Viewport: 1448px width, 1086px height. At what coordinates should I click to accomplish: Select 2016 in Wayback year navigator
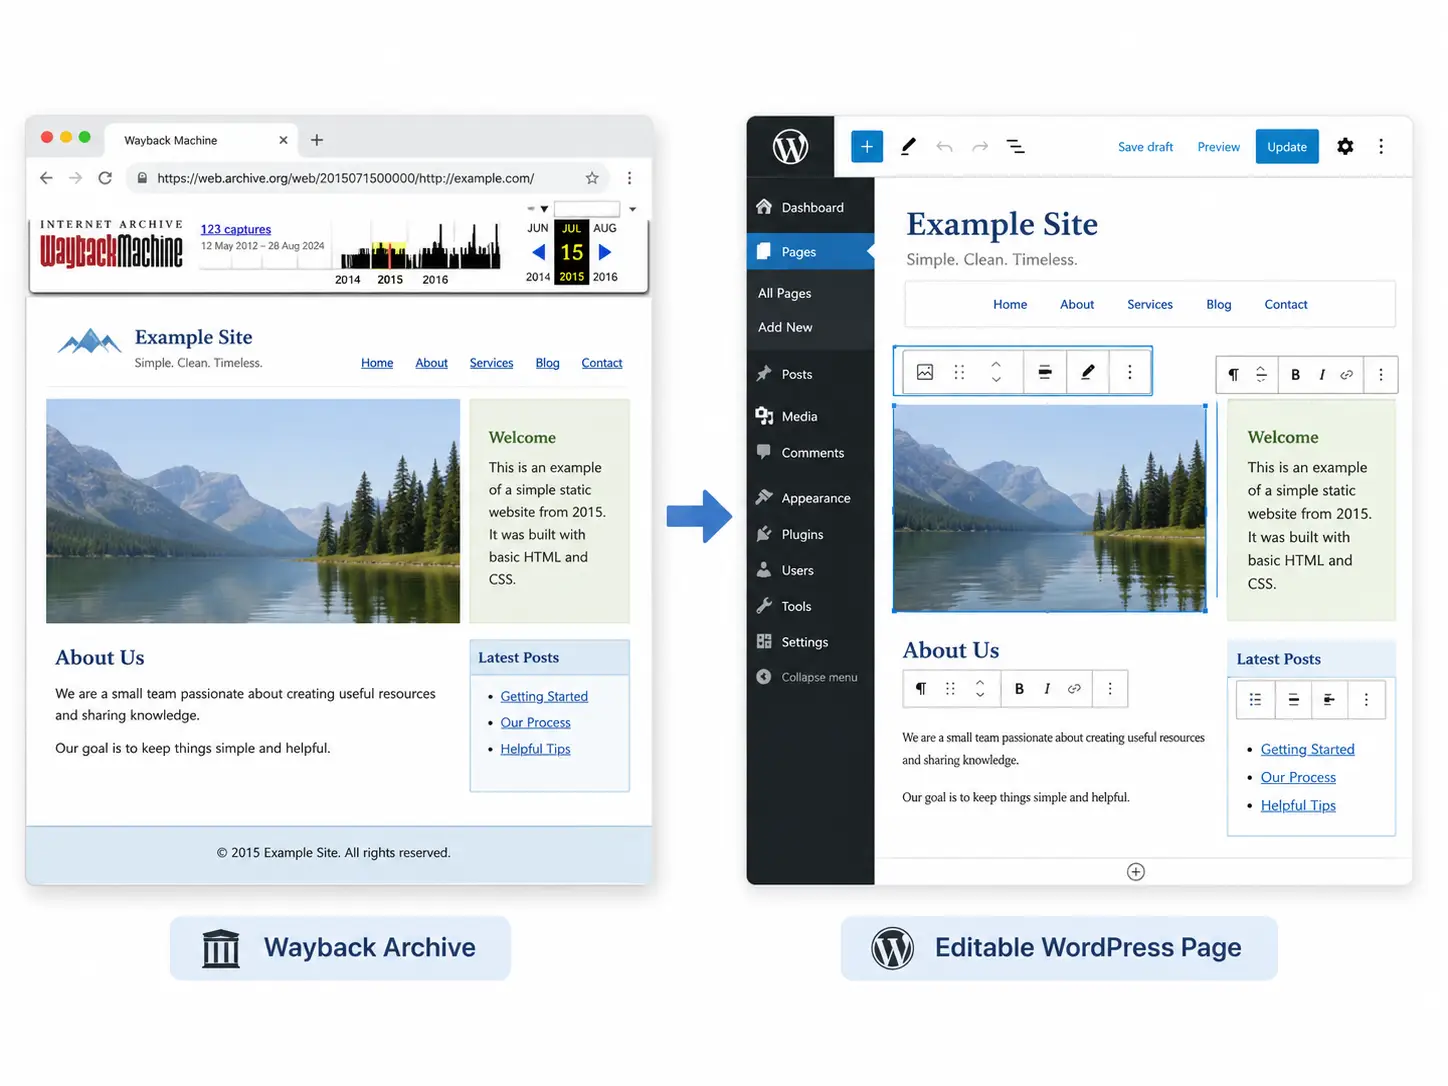click(x=605, y=277)
